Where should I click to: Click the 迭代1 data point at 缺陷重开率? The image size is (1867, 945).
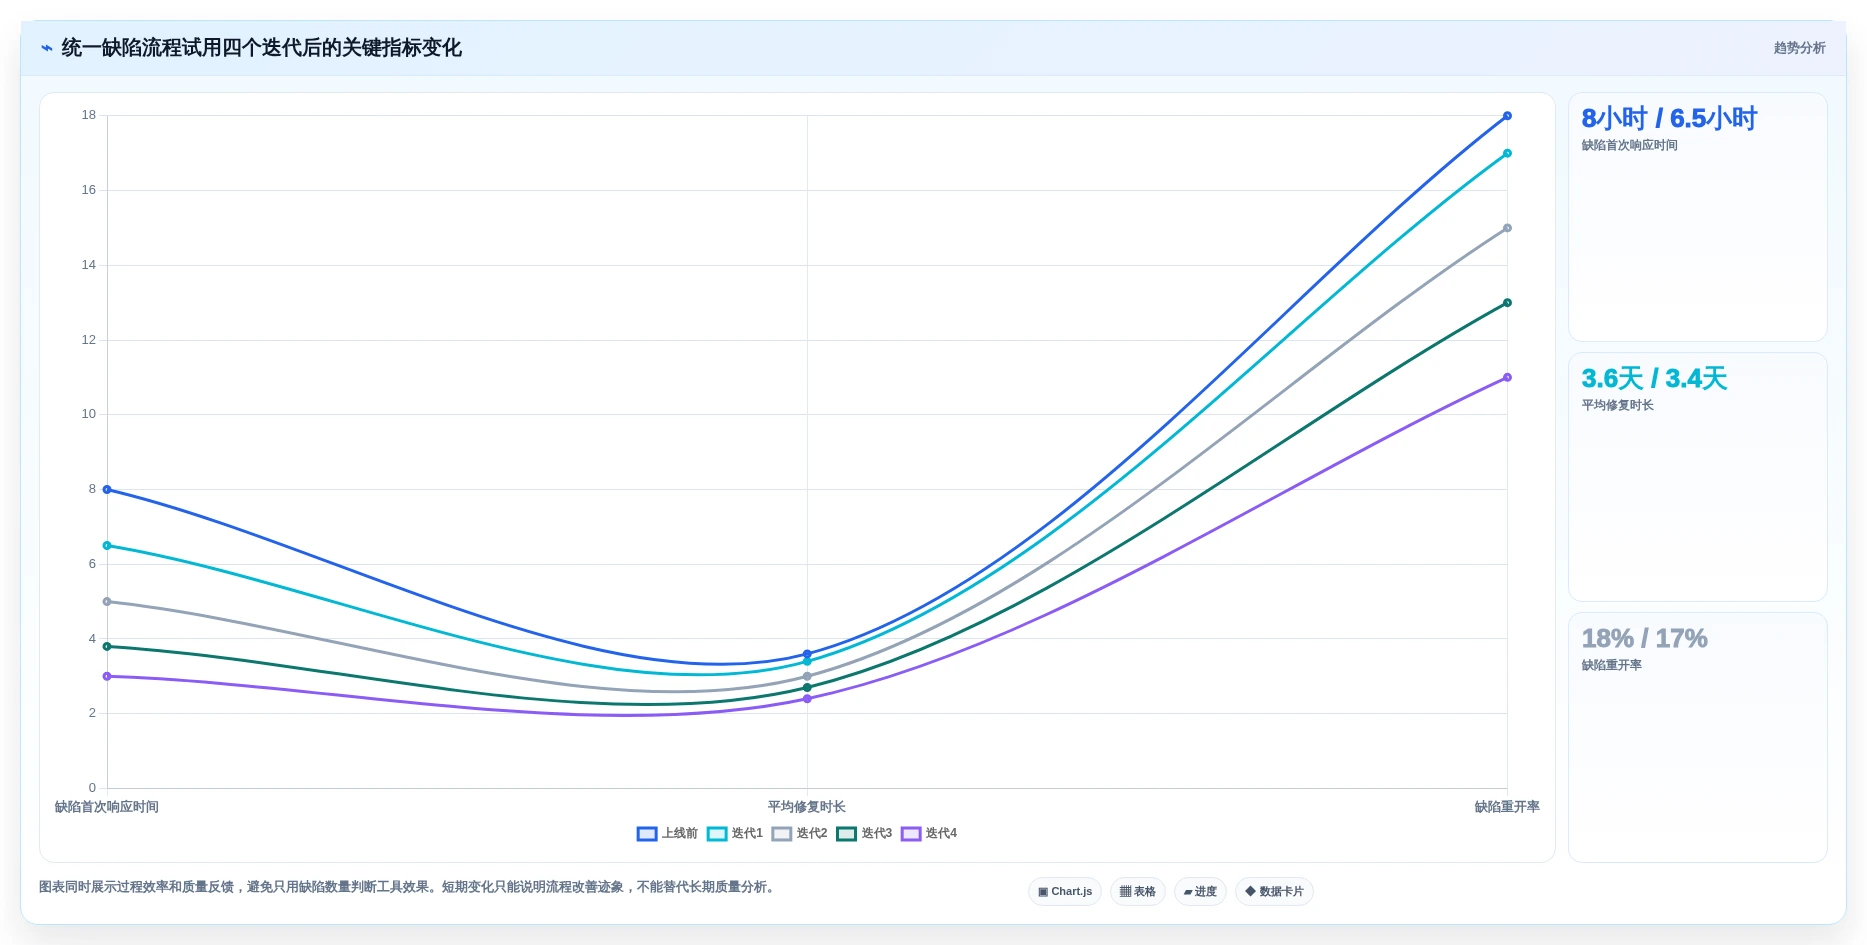point(1507,154)
